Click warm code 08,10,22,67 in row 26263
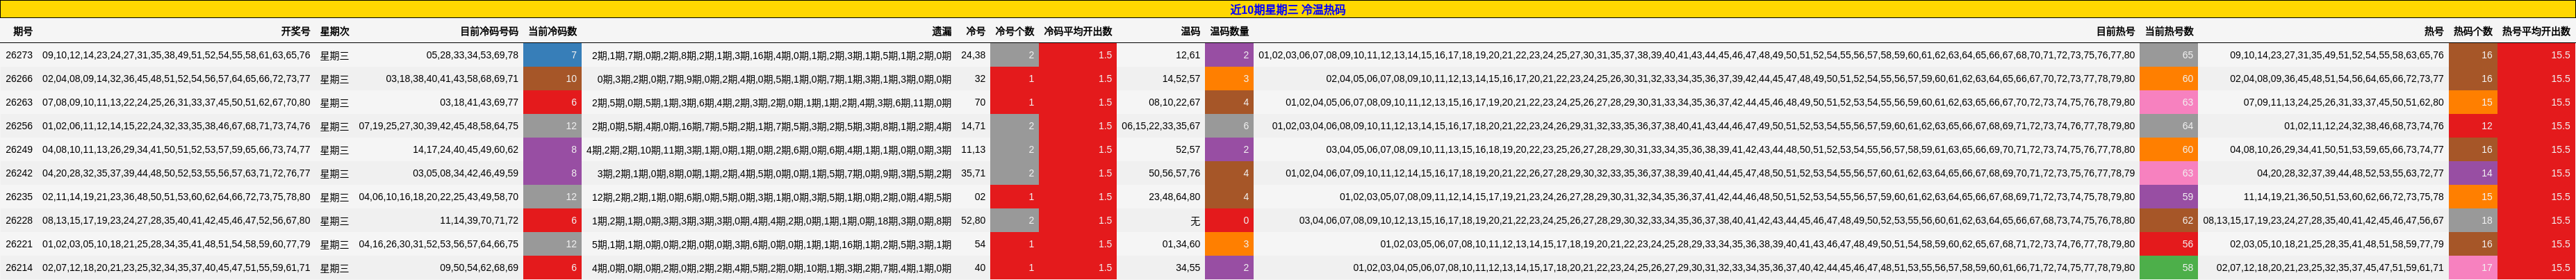Viewport: 2576px width, 280px height. [1175, 102]
